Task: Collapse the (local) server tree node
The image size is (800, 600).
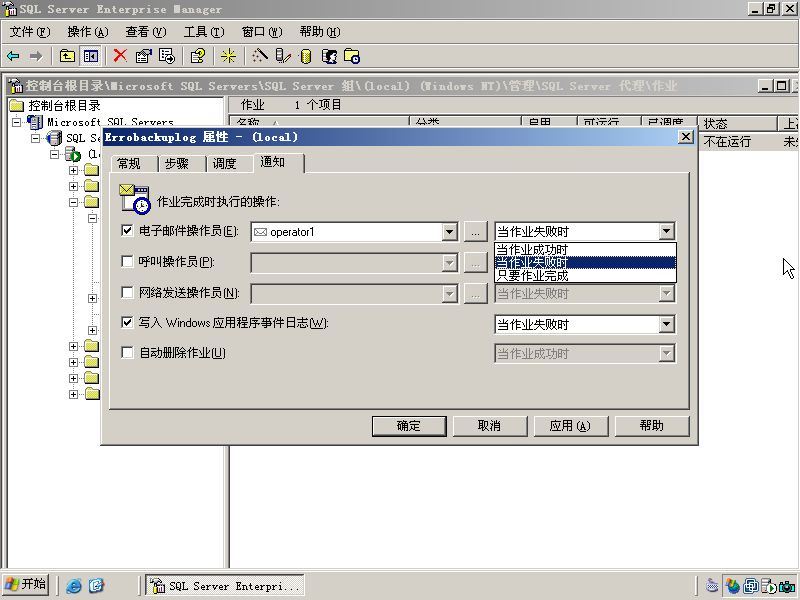Action: (x=54, y=154)
